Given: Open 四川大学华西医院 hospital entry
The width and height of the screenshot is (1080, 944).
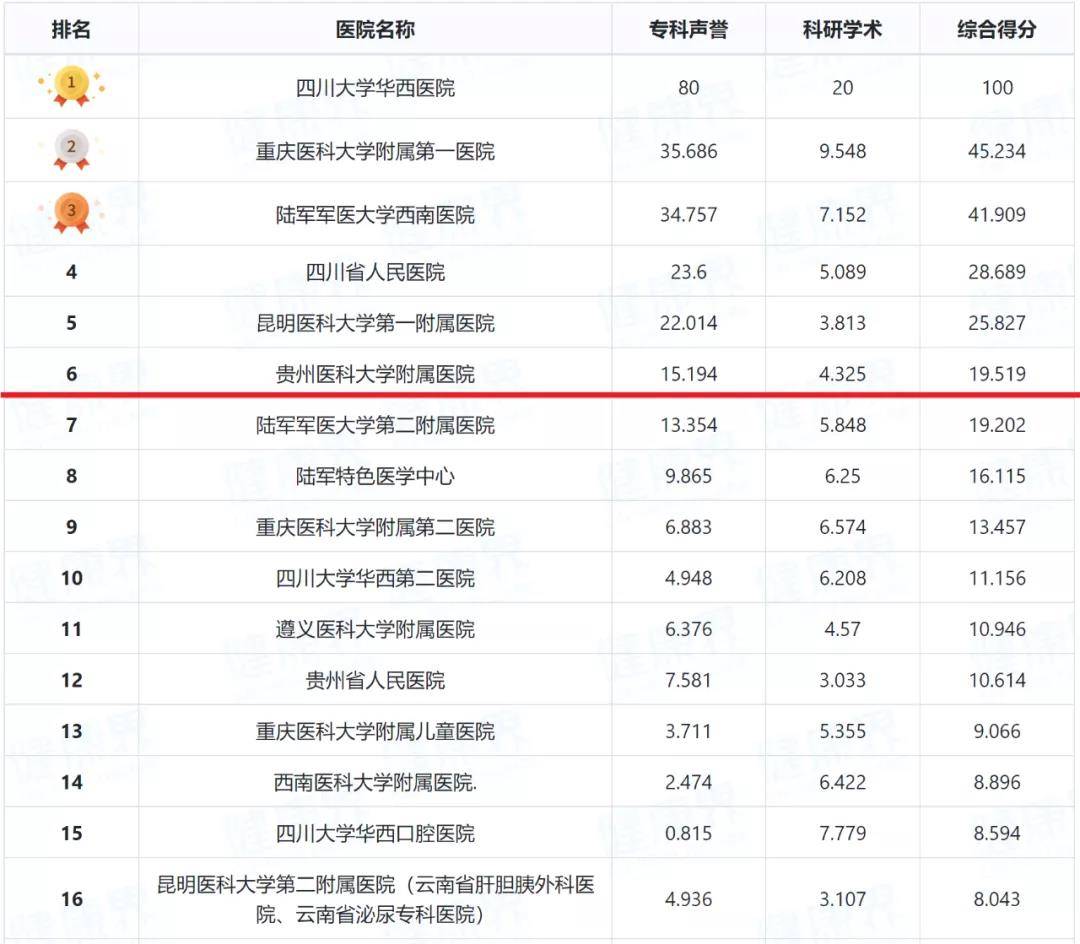Looking at the screenshot, I should (375, 88).
